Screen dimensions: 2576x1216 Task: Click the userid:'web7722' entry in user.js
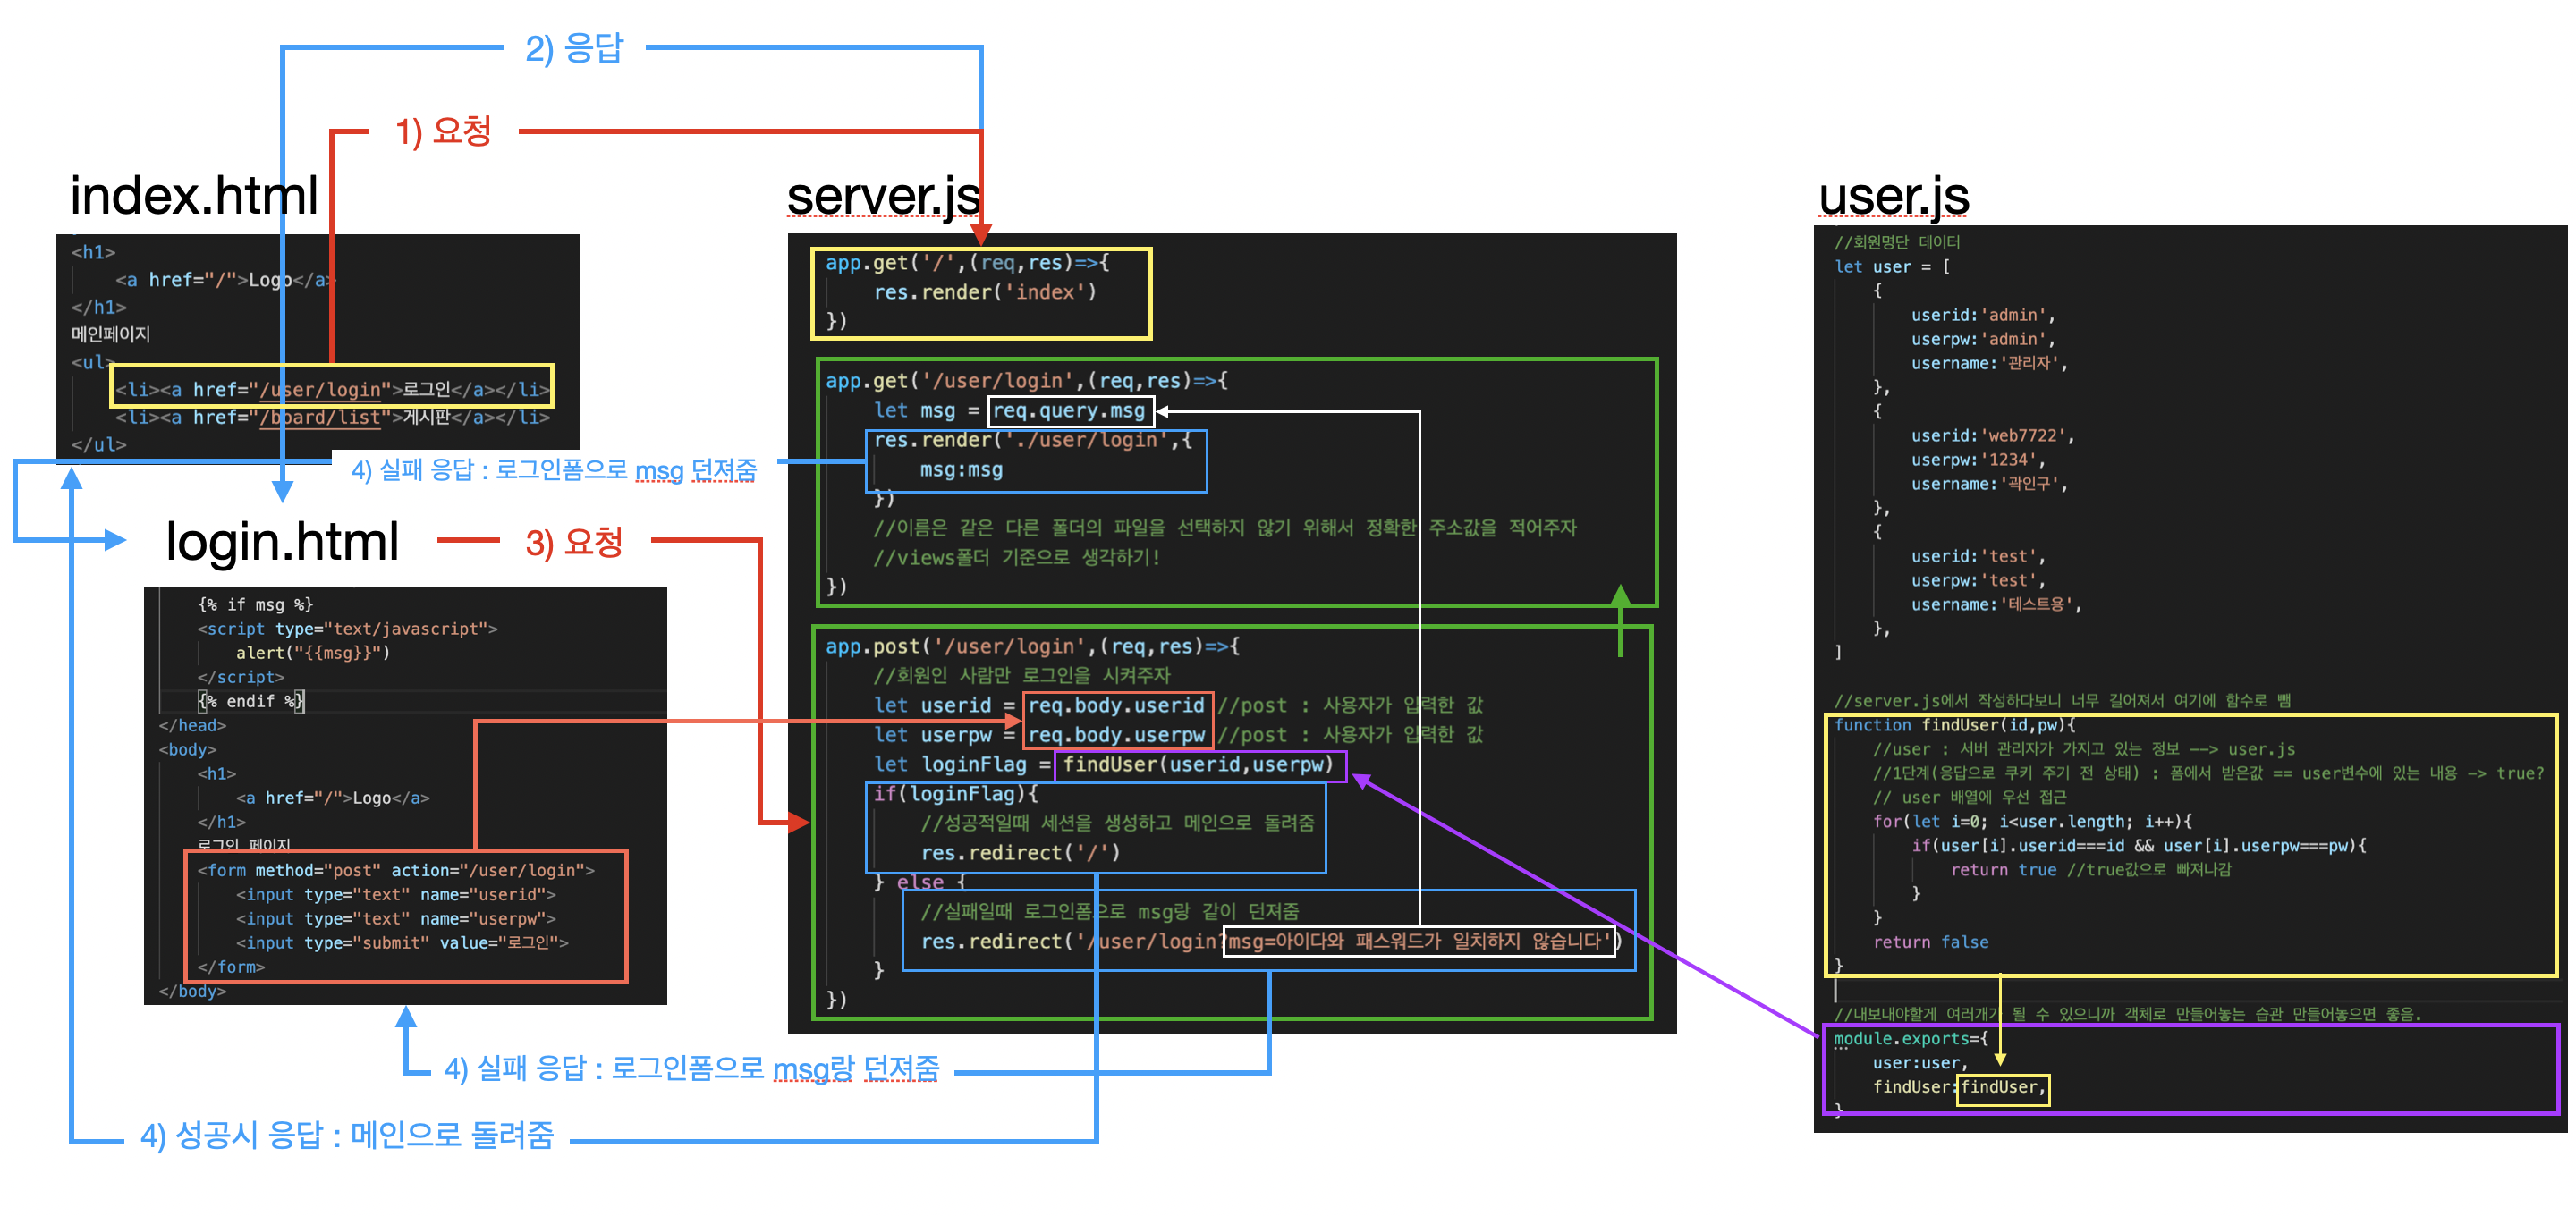pyautogui.click(x=1991, y=436)
